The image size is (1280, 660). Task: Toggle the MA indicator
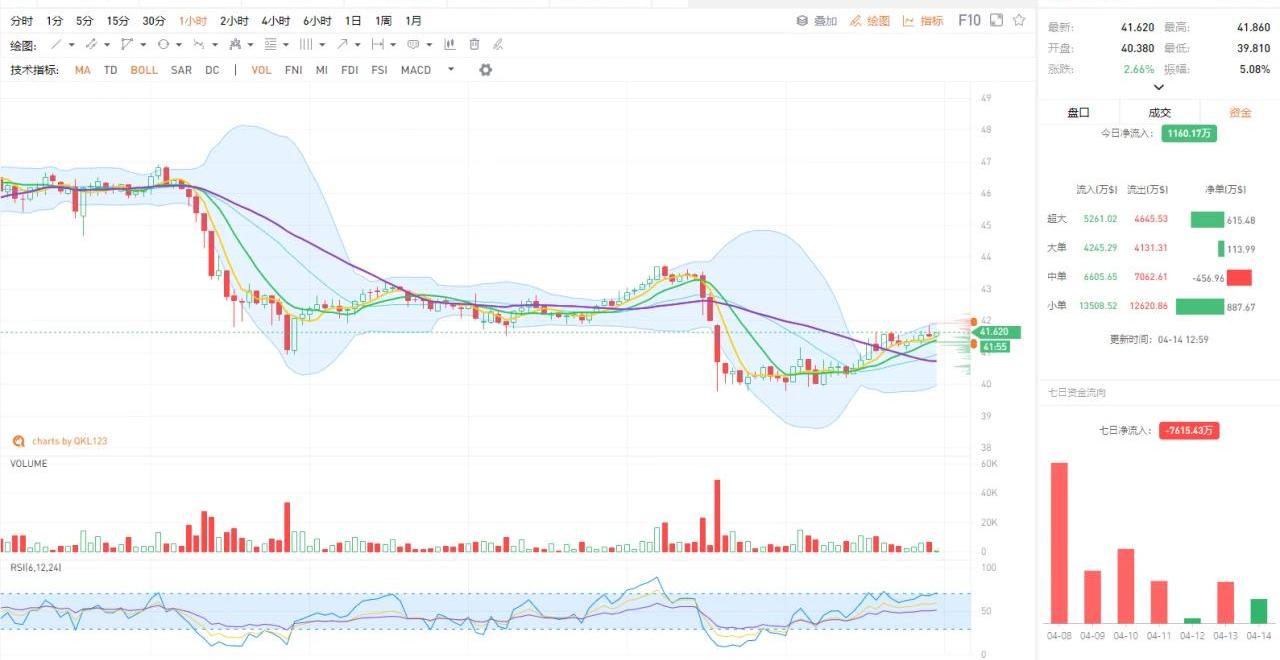pyautogui.click(x=82, y=70)
